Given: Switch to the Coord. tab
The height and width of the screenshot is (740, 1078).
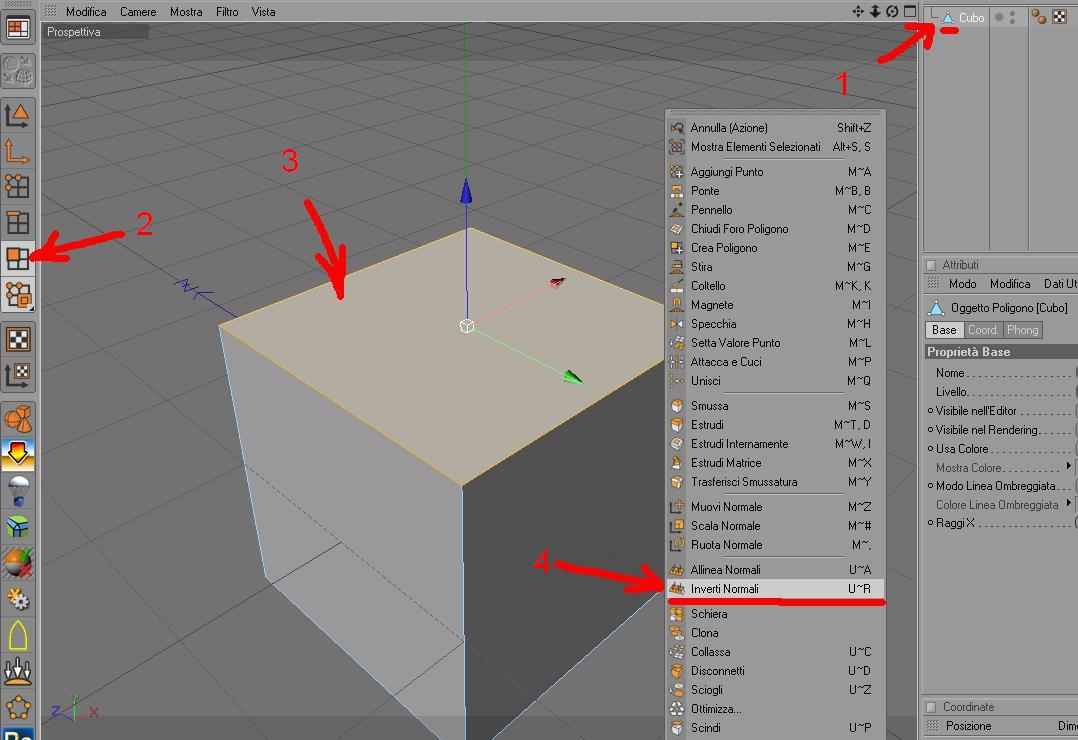Looking at the screenshot, I should coord(982,330).
